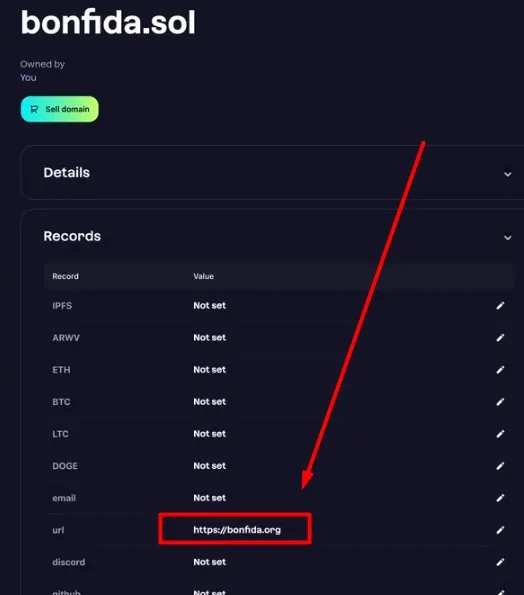Viewport: 524px width, 595px height.
Task: Click the bonfida.sol domain title
Action: pos(108,23)
